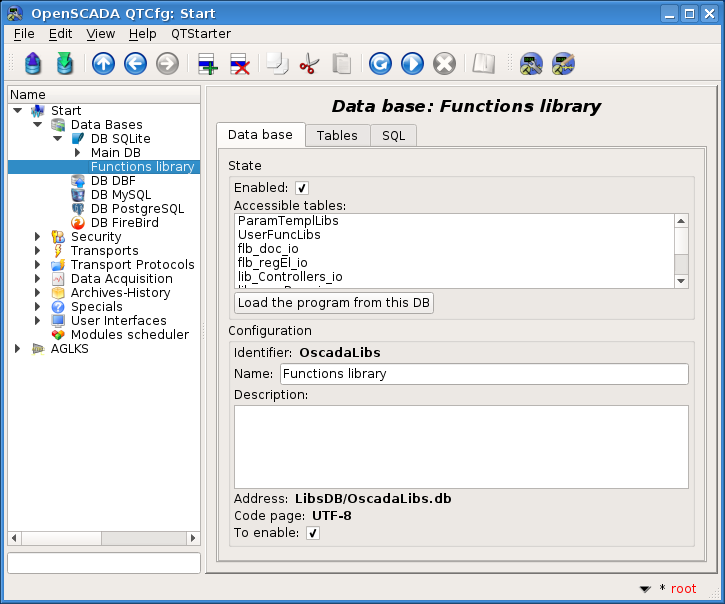Screen dimensions: 725x604
Task: Open the user dropdown arrow in status bar
Action: click(645, 589)
